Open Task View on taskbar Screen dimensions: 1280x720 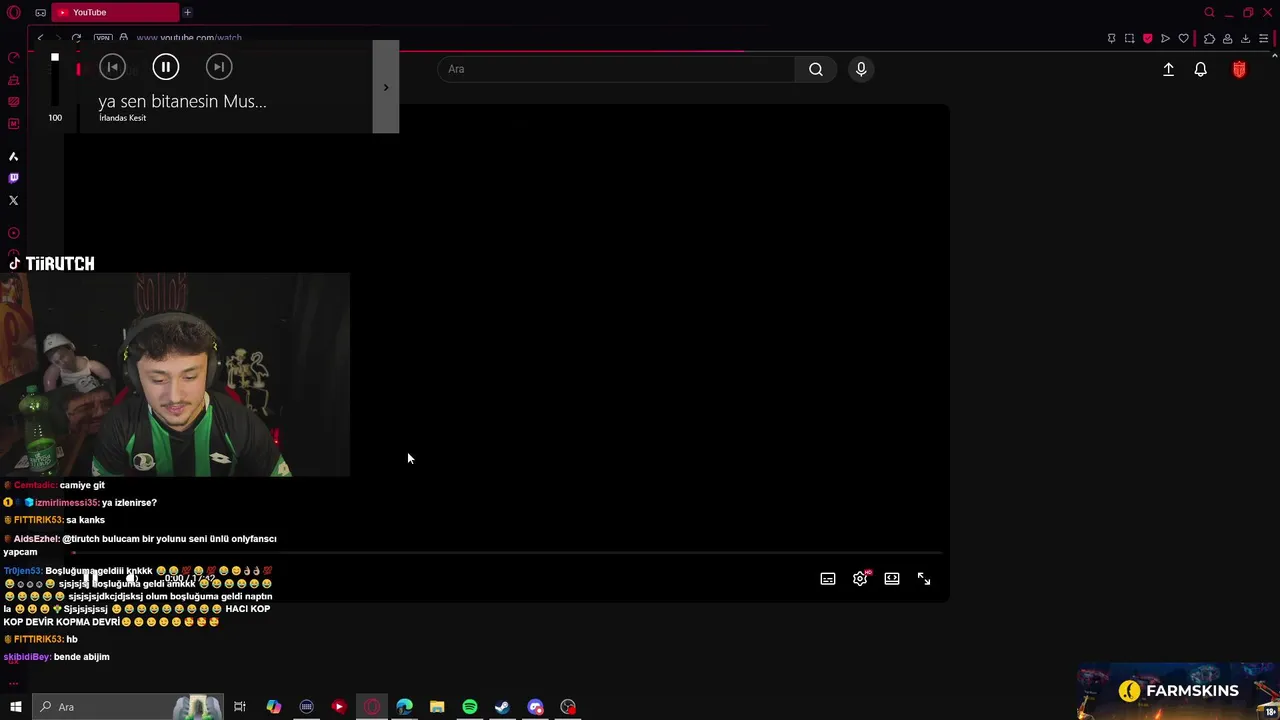[240, 707]
